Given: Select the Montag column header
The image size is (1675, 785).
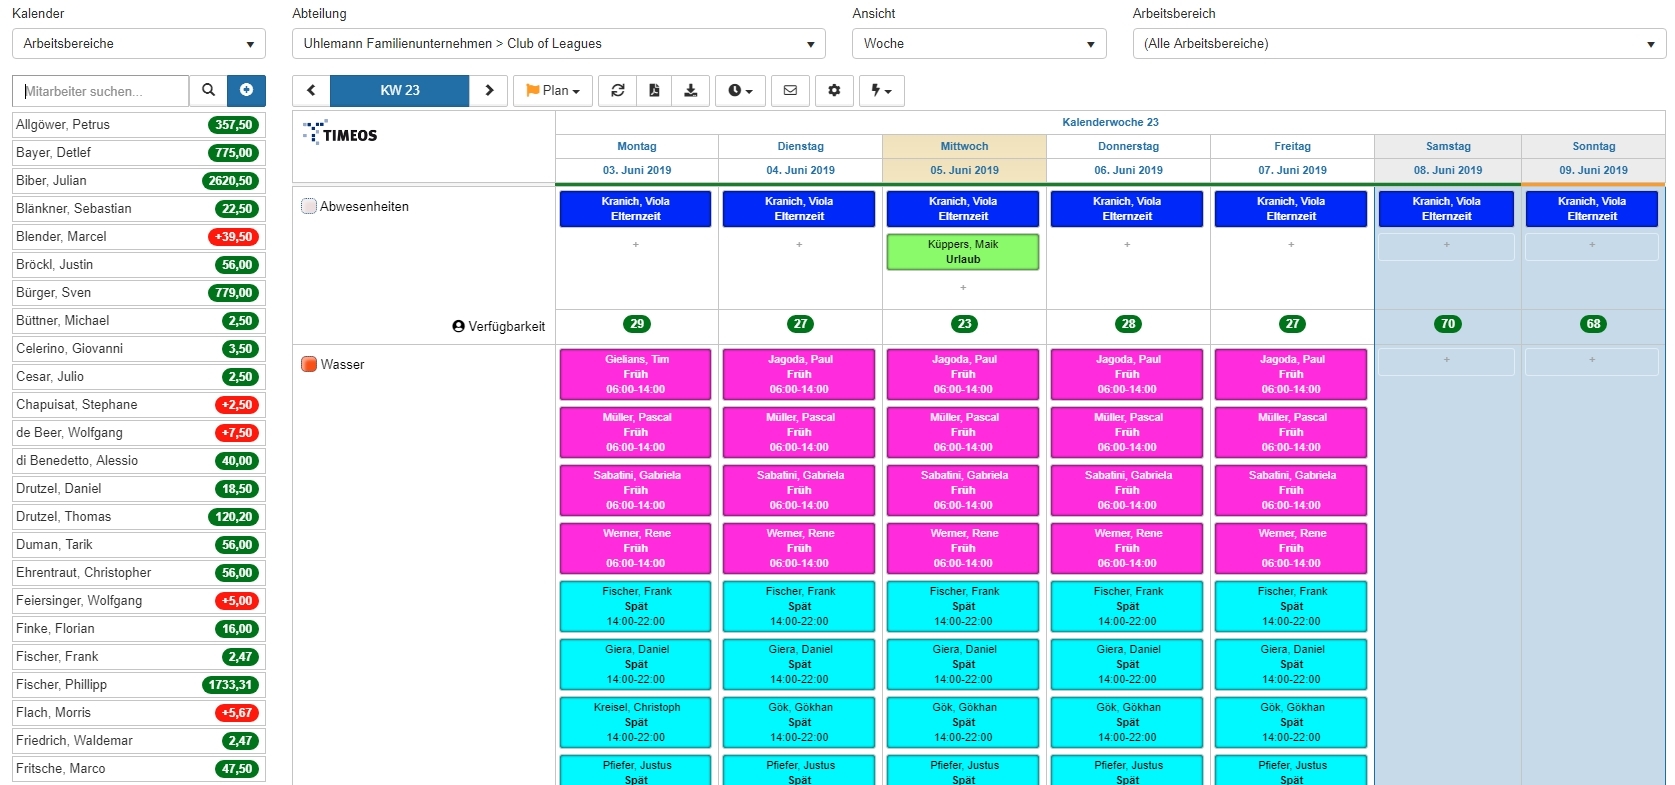Looking at the screenshot, I should [x=637, y=146].
